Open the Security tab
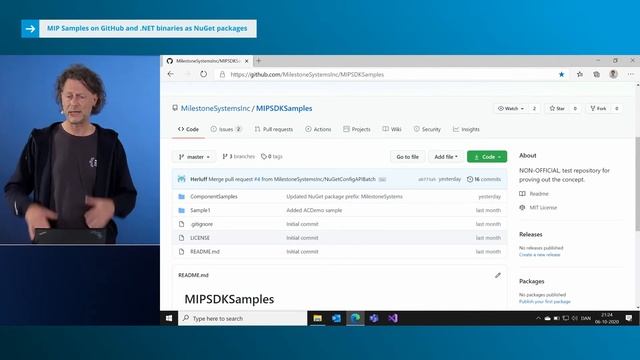The height and width of the screenshot is (360, 640). 427,129
